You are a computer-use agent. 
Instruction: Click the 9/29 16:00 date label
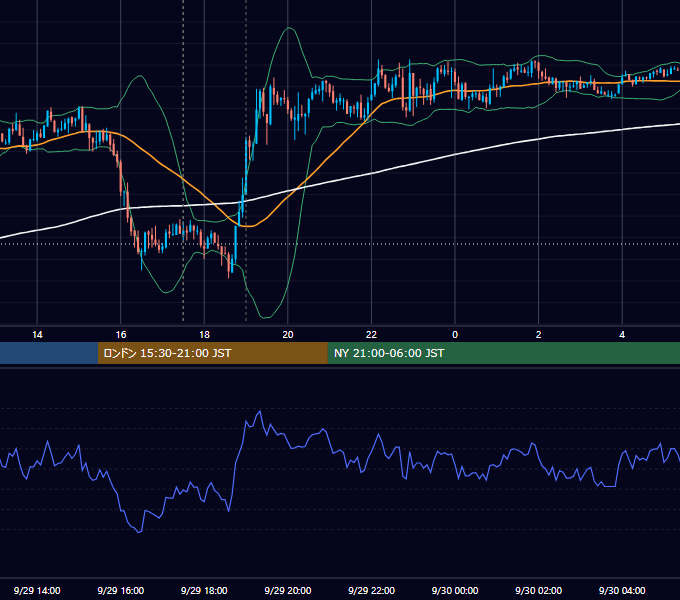[x=121, y=590]
